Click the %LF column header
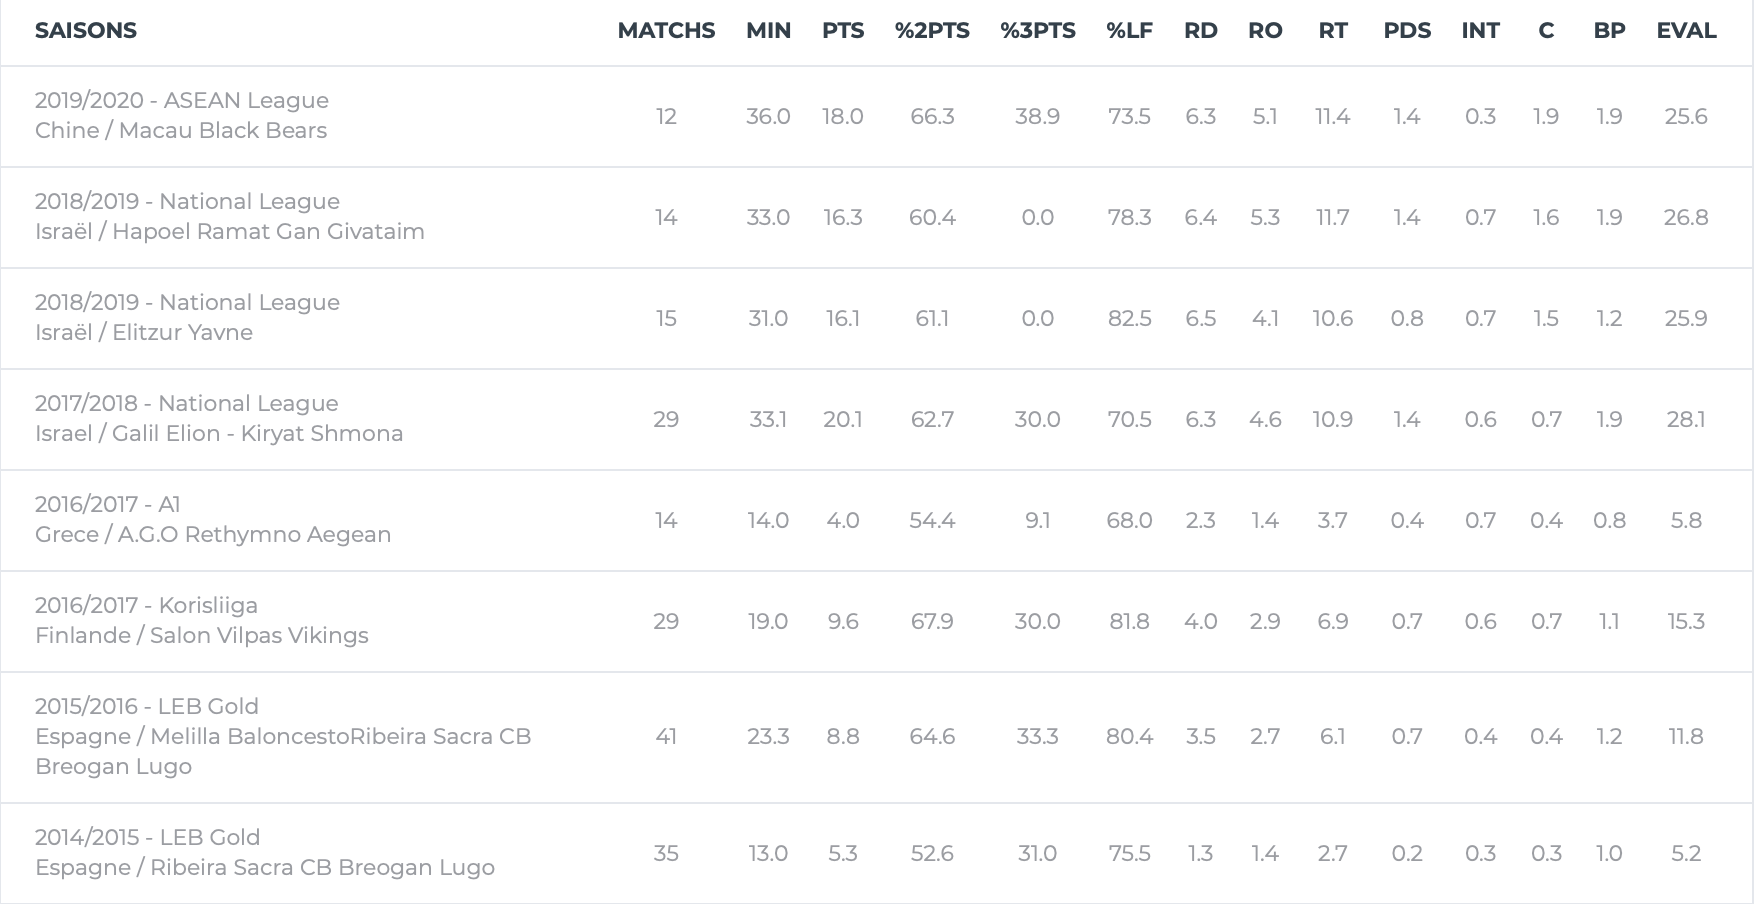1754x904 pixels. pyautogui.click(x=1129, y=31)
